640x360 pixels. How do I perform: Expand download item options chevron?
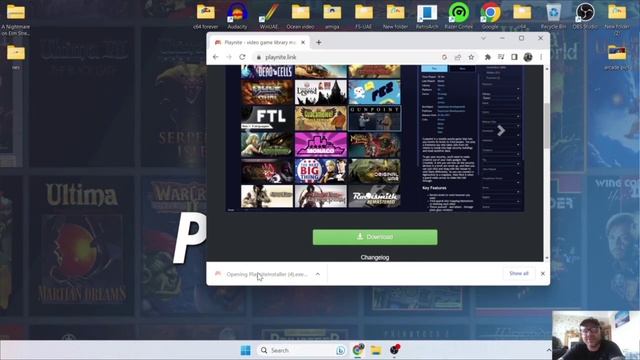coord(318,274)
